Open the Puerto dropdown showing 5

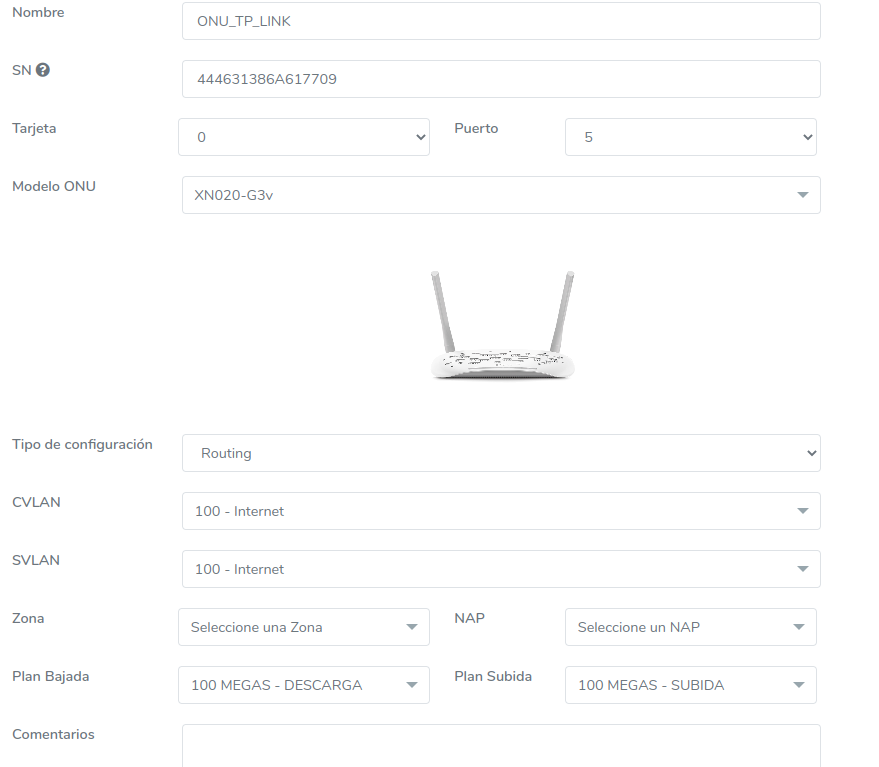[x=690, y=137]
